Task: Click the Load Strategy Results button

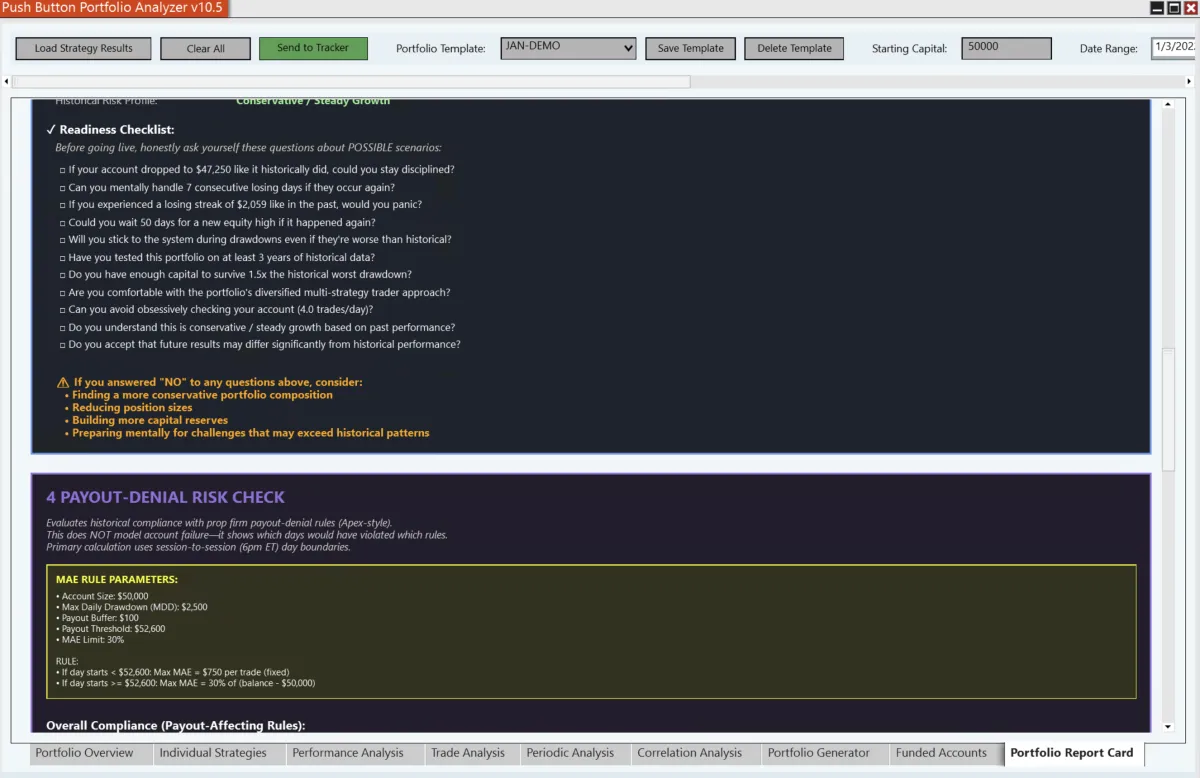Action: pyautogui.click(x=83, y=48)
